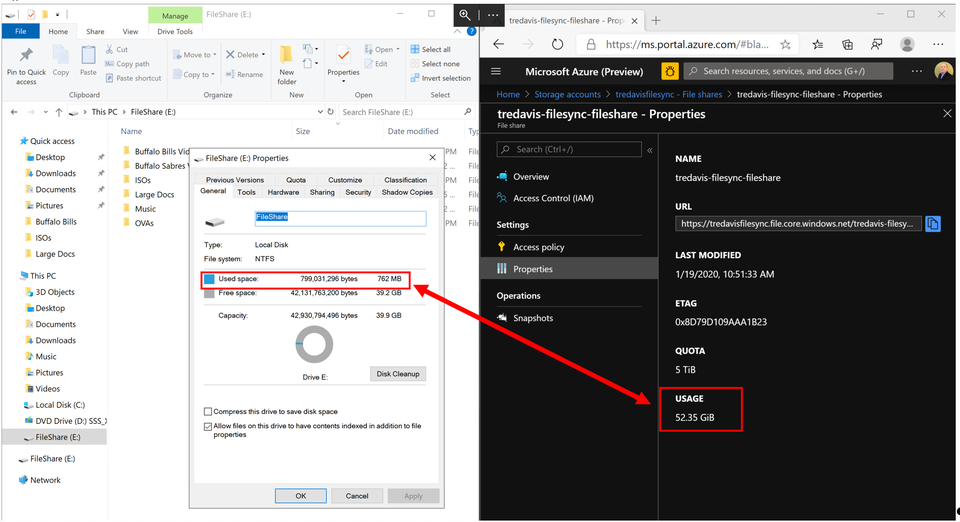Viewport: 960px width, 522px height.
Task: Expand the Move to dropdown
Action: [214, 55]
